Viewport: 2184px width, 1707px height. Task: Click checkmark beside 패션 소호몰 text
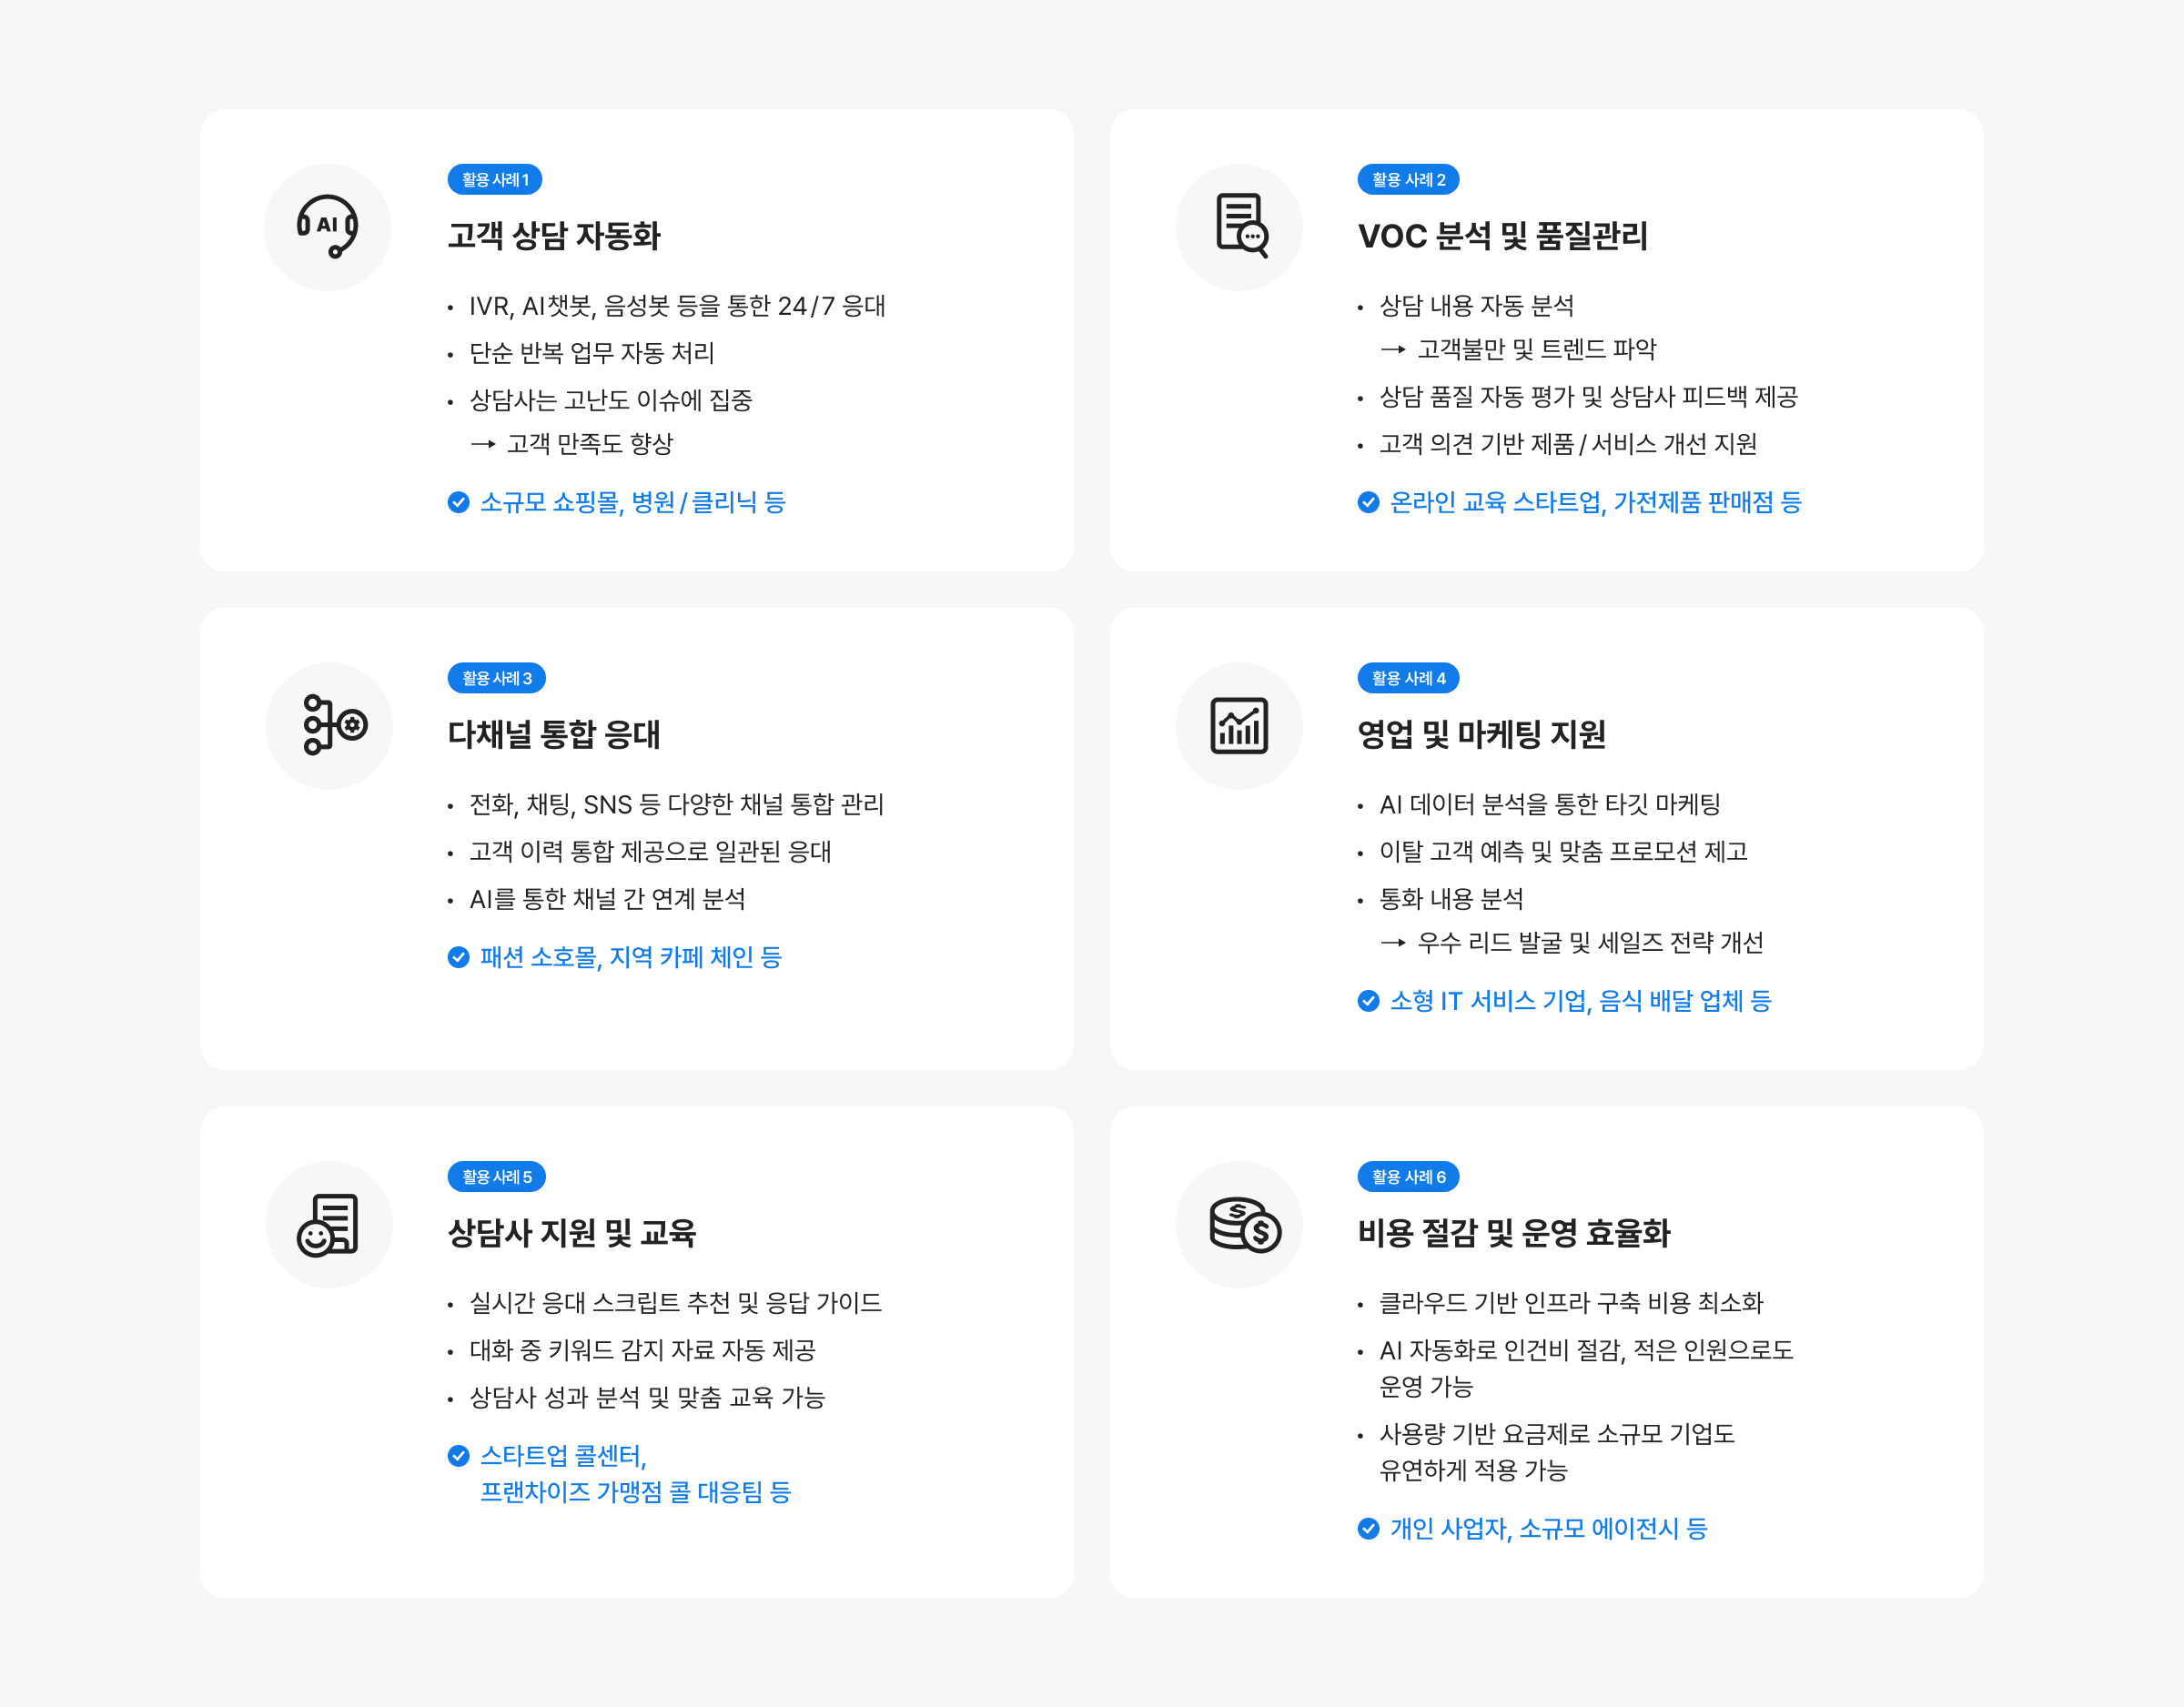[459, 958]
